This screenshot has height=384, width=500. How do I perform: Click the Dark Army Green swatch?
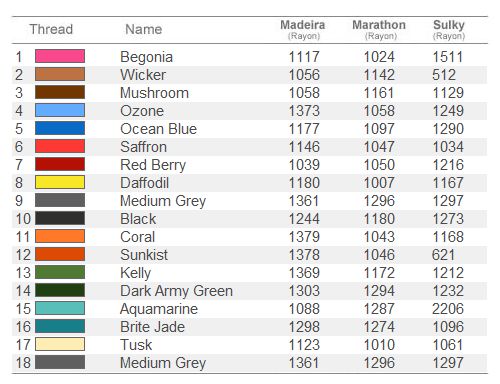[60, 290]
